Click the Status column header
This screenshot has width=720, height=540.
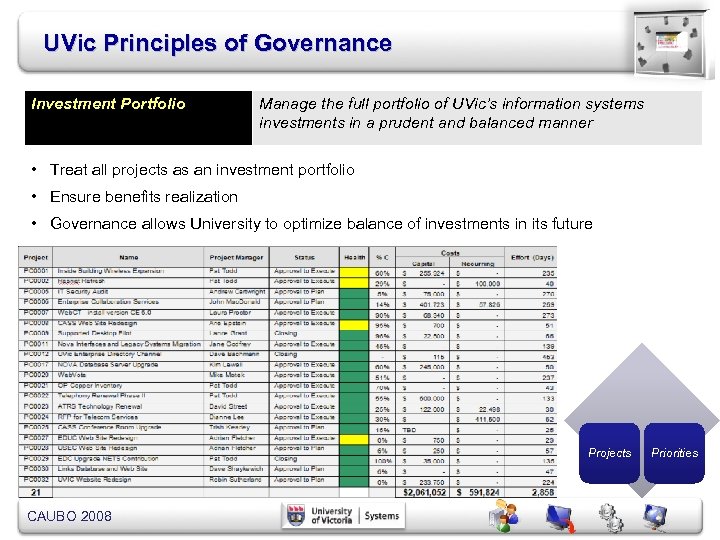click(304, 257)
